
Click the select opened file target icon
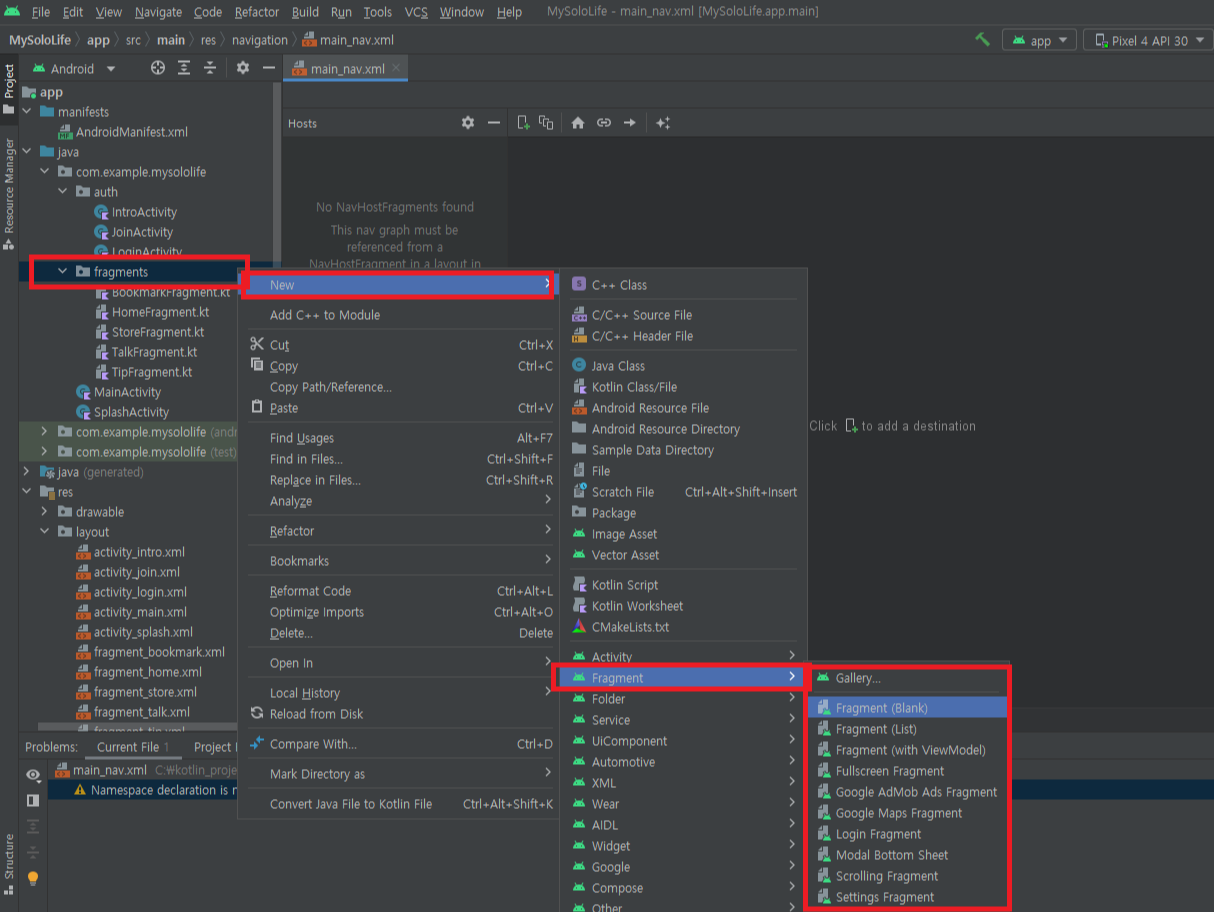(x=158, y=68)
